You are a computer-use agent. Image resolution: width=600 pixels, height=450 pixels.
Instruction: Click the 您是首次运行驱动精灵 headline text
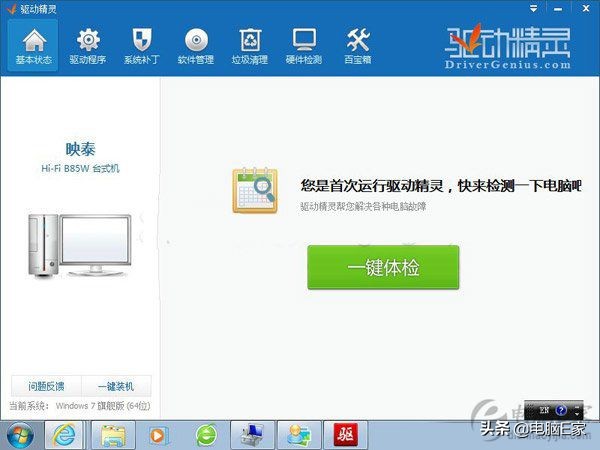(x=441, y=186)
